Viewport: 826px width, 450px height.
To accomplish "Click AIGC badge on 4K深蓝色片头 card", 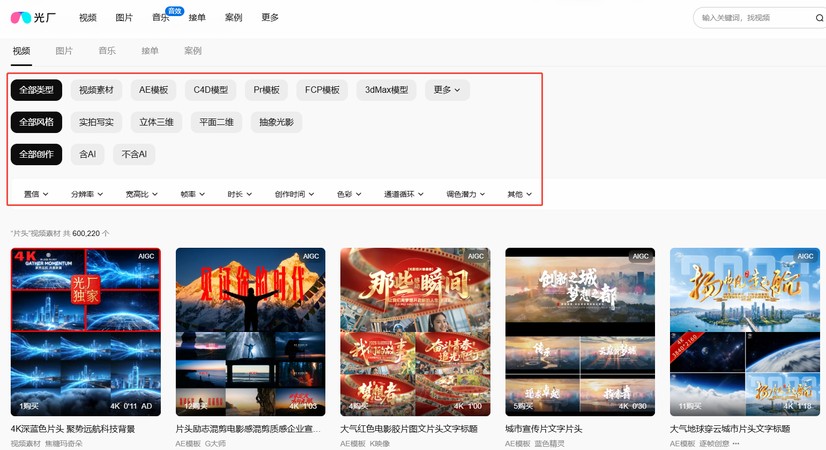I will (x=146, y=256).
